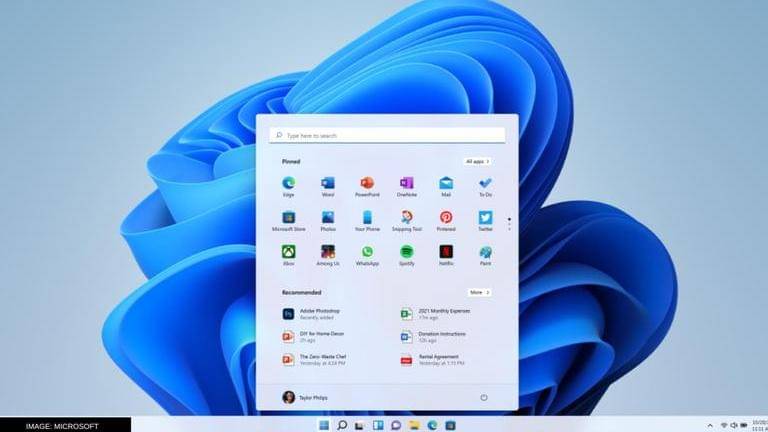Open Microsoft Edge from pinned apps
This screenshot has height=432, width=768.
click(288, 184)
